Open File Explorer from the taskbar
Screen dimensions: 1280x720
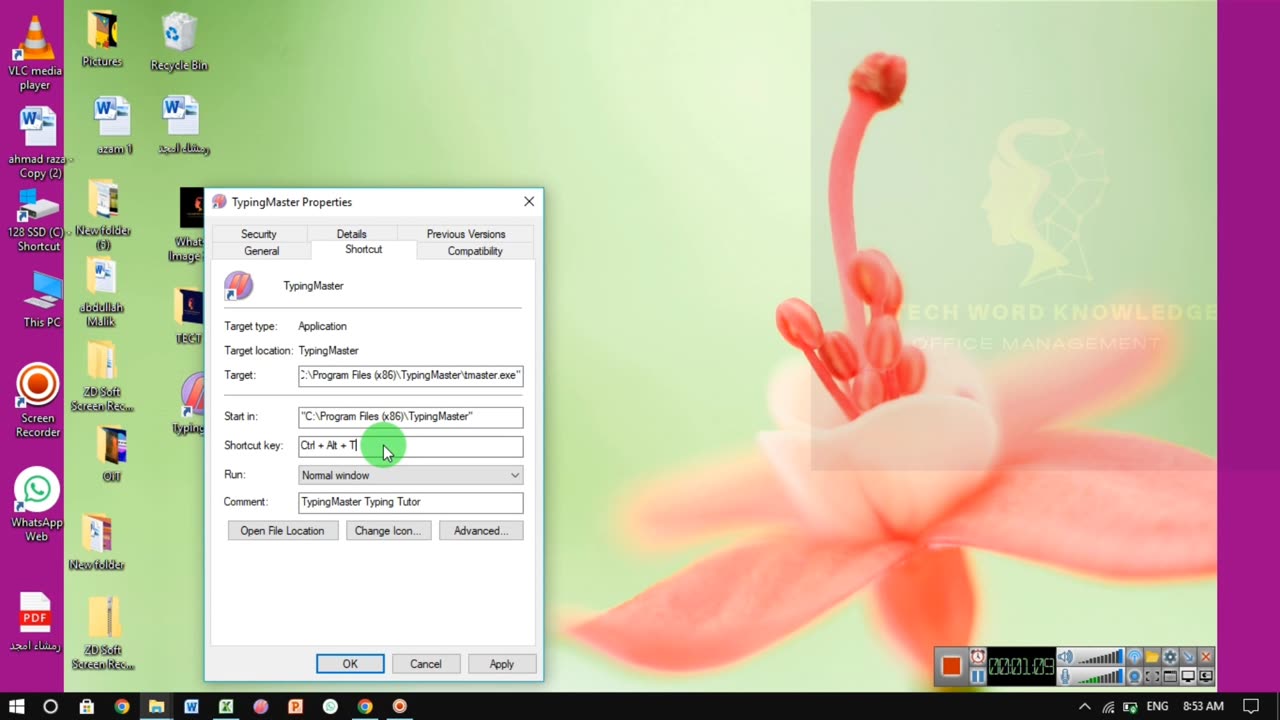coord(156,706)
